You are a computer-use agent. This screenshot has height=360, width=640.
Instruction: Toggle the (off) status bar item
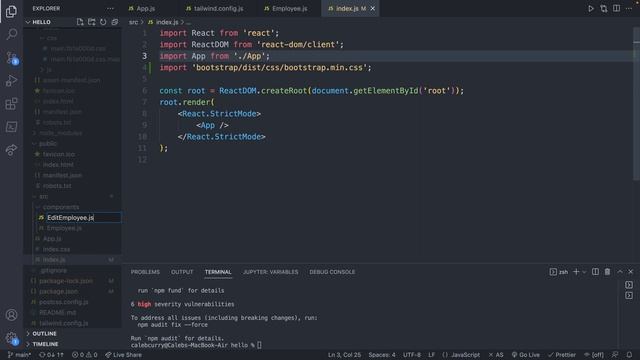(594, 355)
